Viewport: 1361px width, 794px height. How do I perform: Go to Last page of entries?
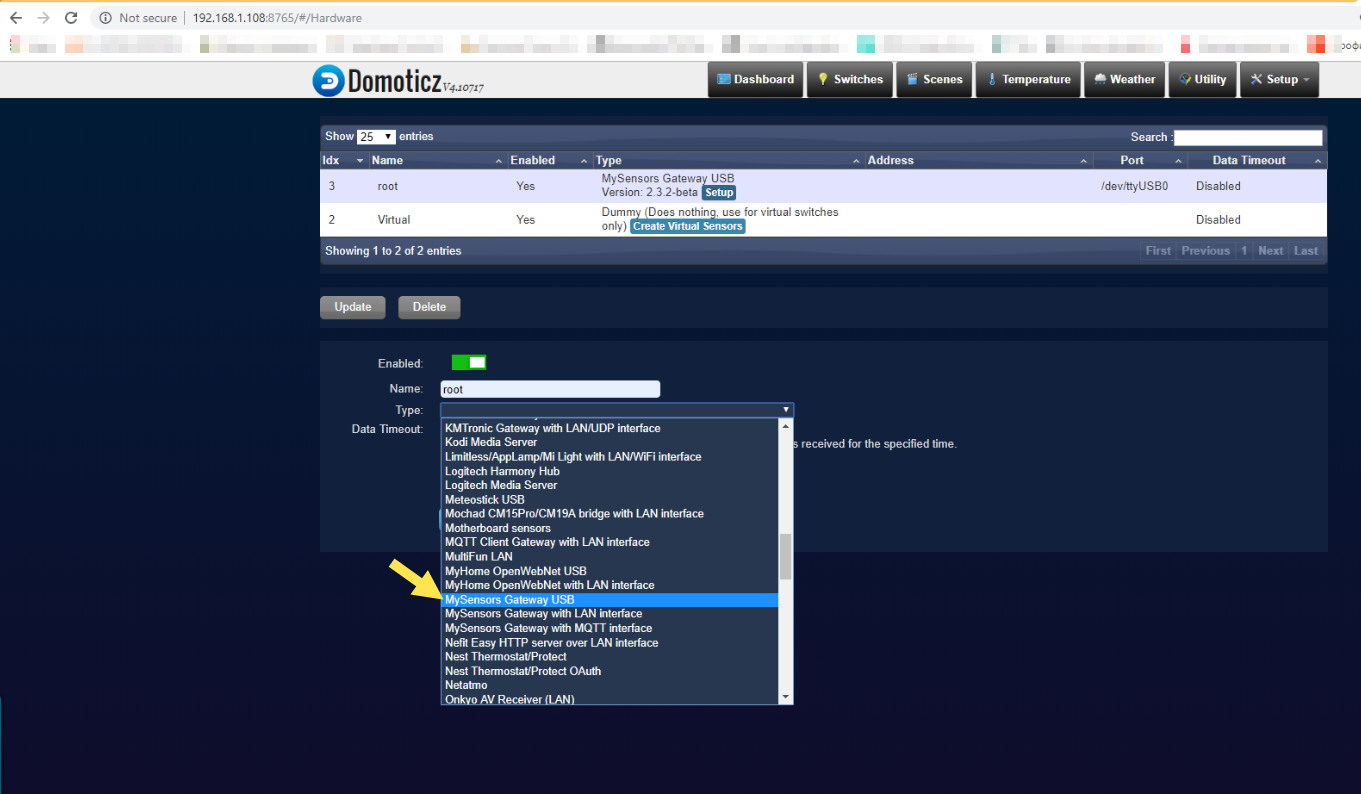pyautogui.click(x=1306, y=251)
